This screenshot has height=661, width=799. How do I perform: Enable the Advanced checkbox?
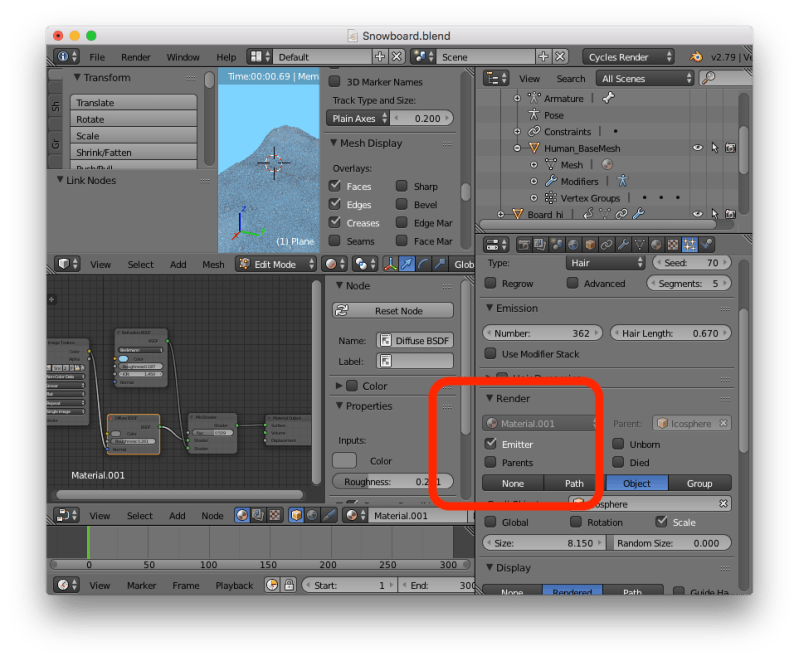coord(573,283)
